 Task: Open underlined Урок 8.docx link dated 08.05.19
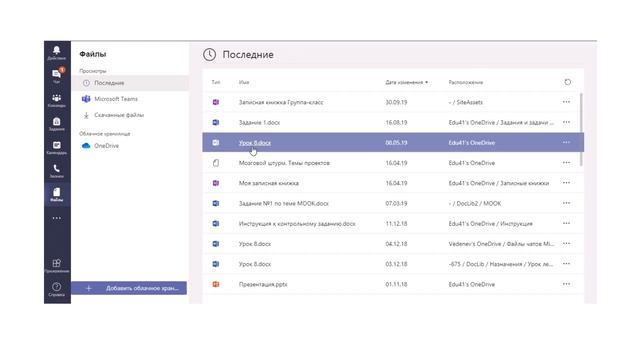pos(255,143)
